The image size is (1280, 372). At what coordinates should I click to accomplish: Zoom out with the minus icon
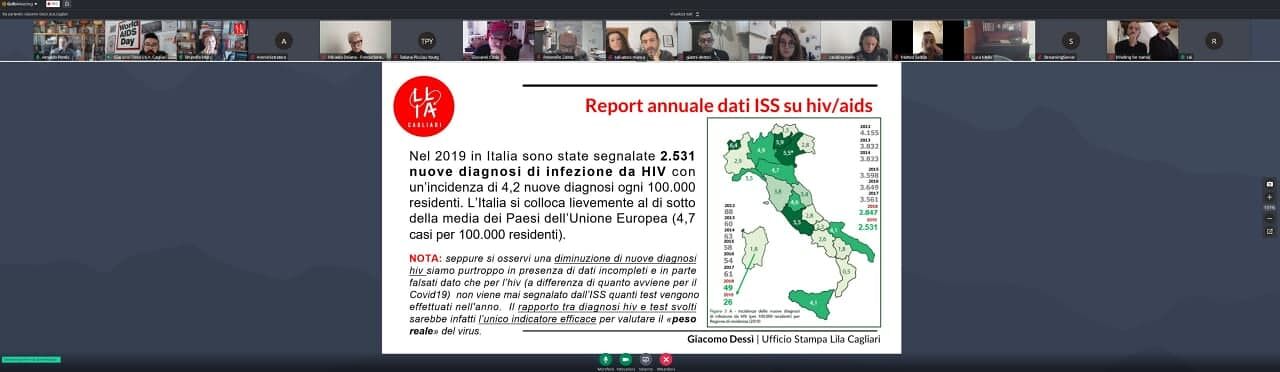coord(1270,218)
